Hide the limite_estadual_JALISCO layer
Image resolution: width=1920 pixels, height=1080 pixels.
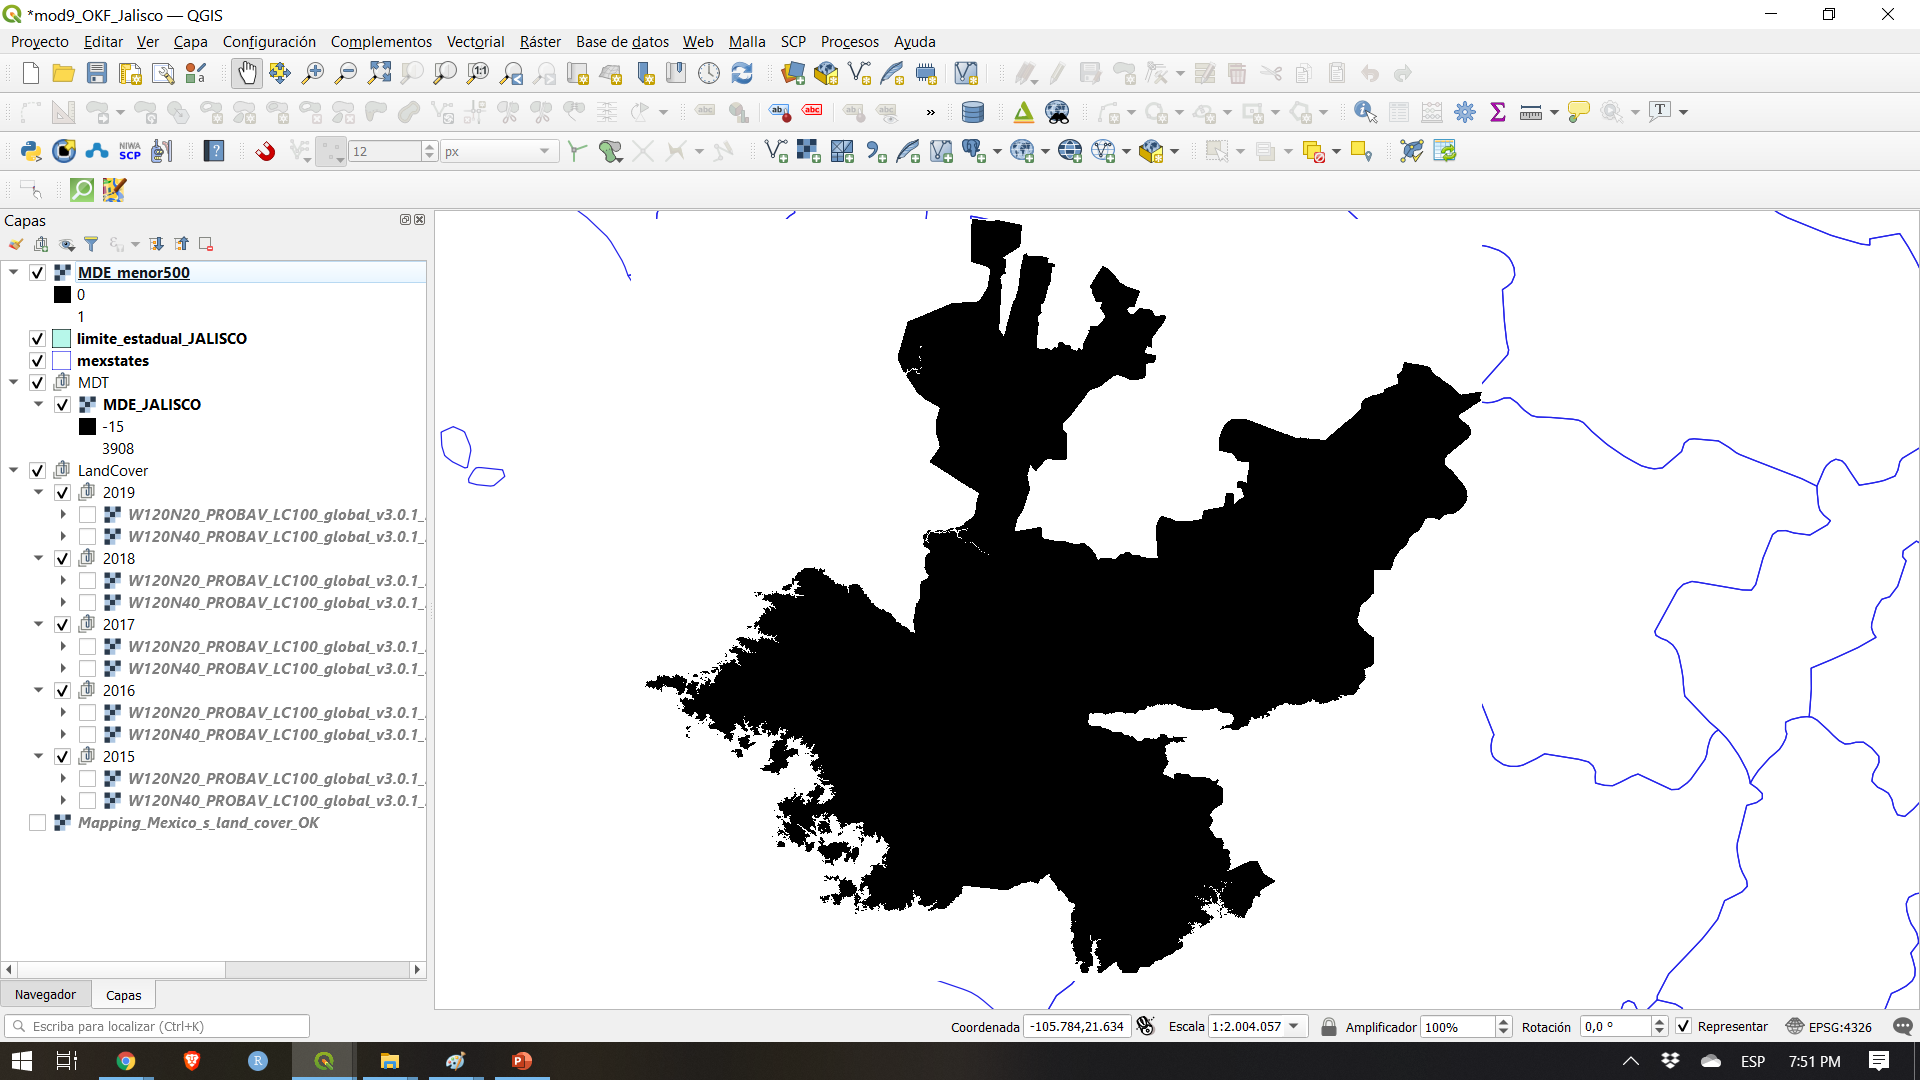[x=37, y=338]
